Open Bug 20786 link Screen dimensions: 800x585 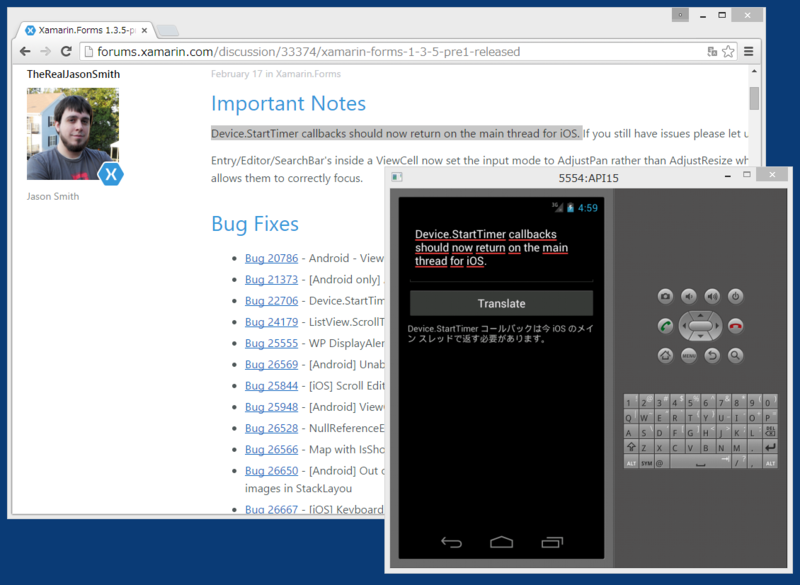[x=271, y=258]
